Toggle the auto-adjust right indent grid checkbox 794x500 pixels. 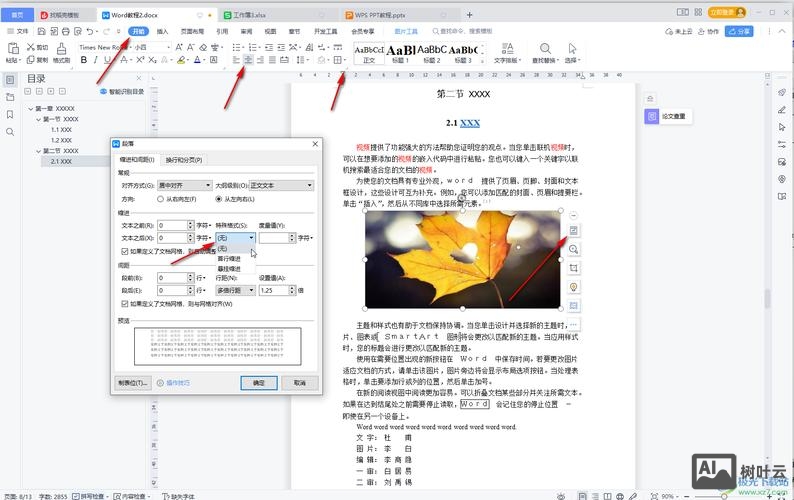(x=125, y=251)
